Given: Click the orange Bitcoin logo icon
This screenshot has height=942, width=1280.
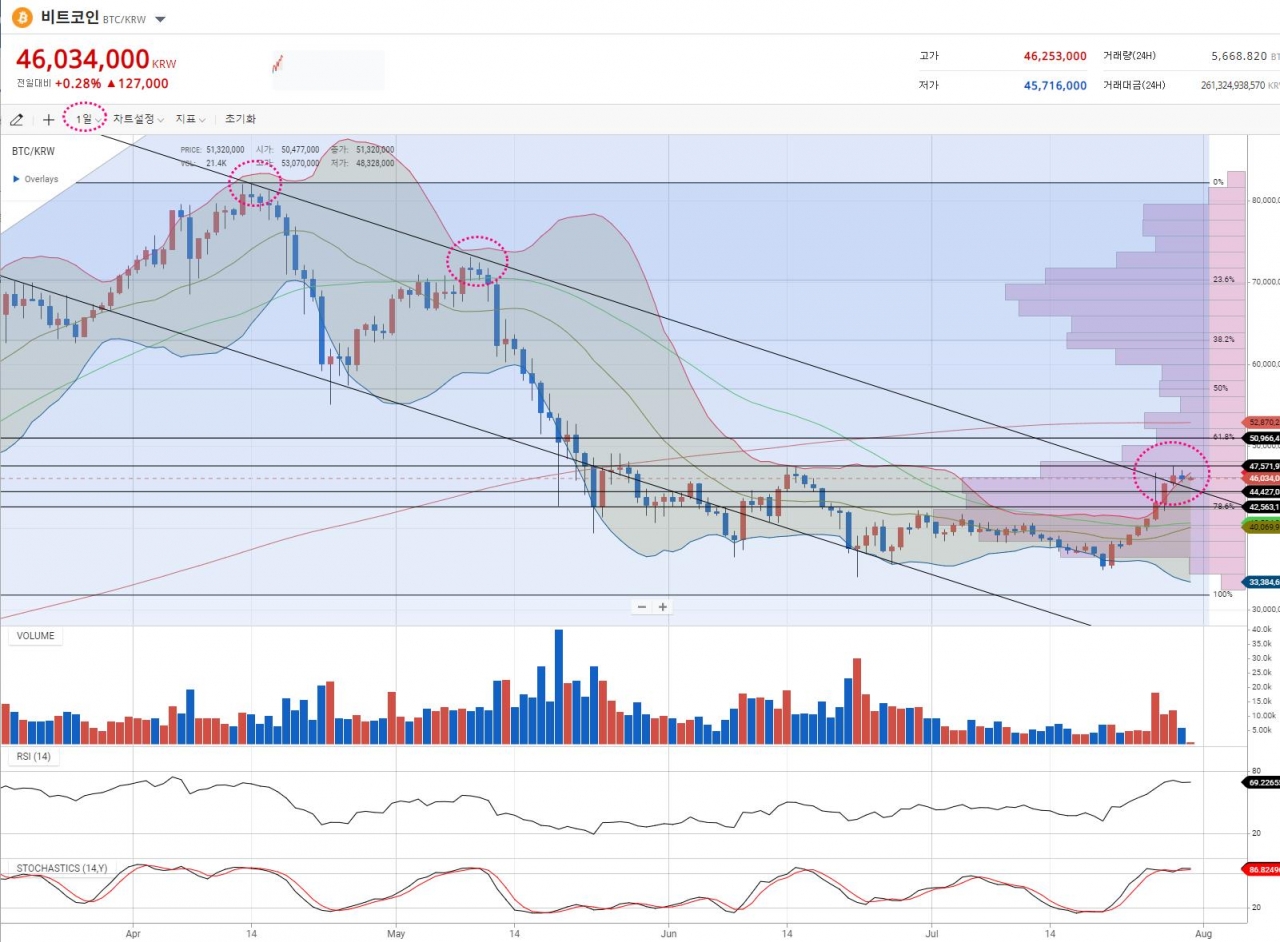Looking at the screenshot, I should click(21, 18).
